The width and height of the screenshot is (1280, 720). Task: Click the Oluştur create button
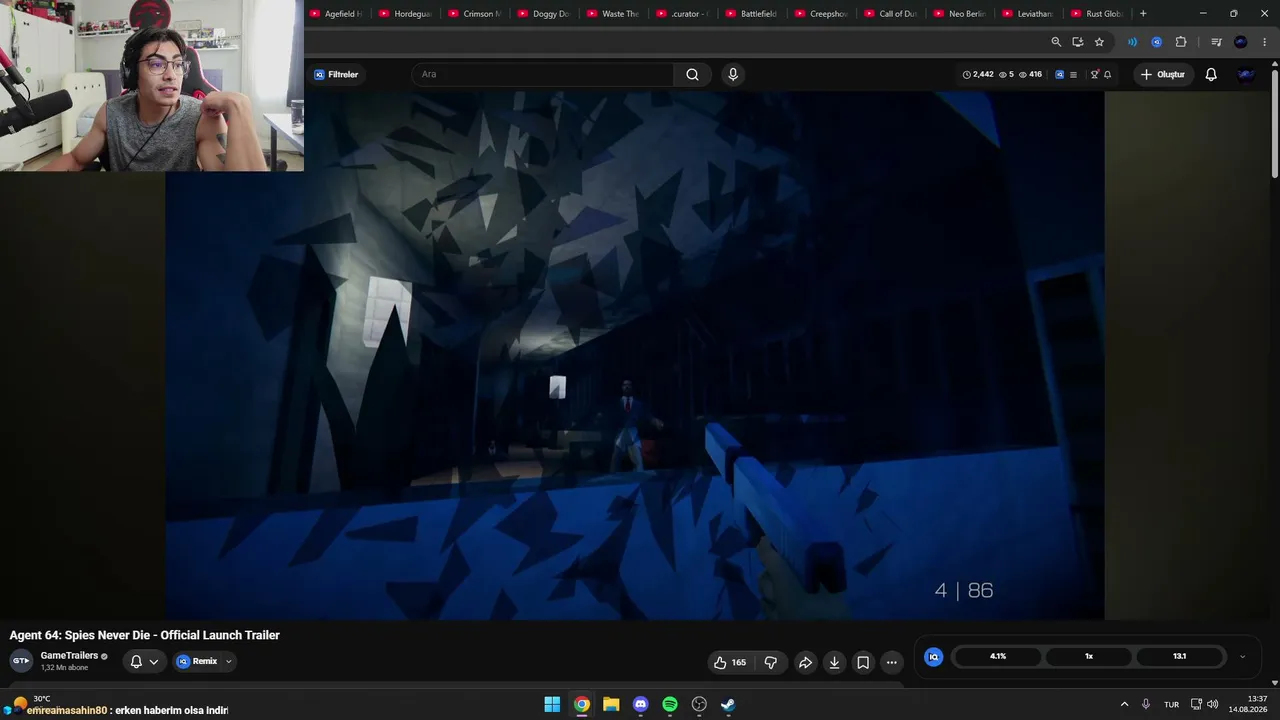(x=1163, y=74)
